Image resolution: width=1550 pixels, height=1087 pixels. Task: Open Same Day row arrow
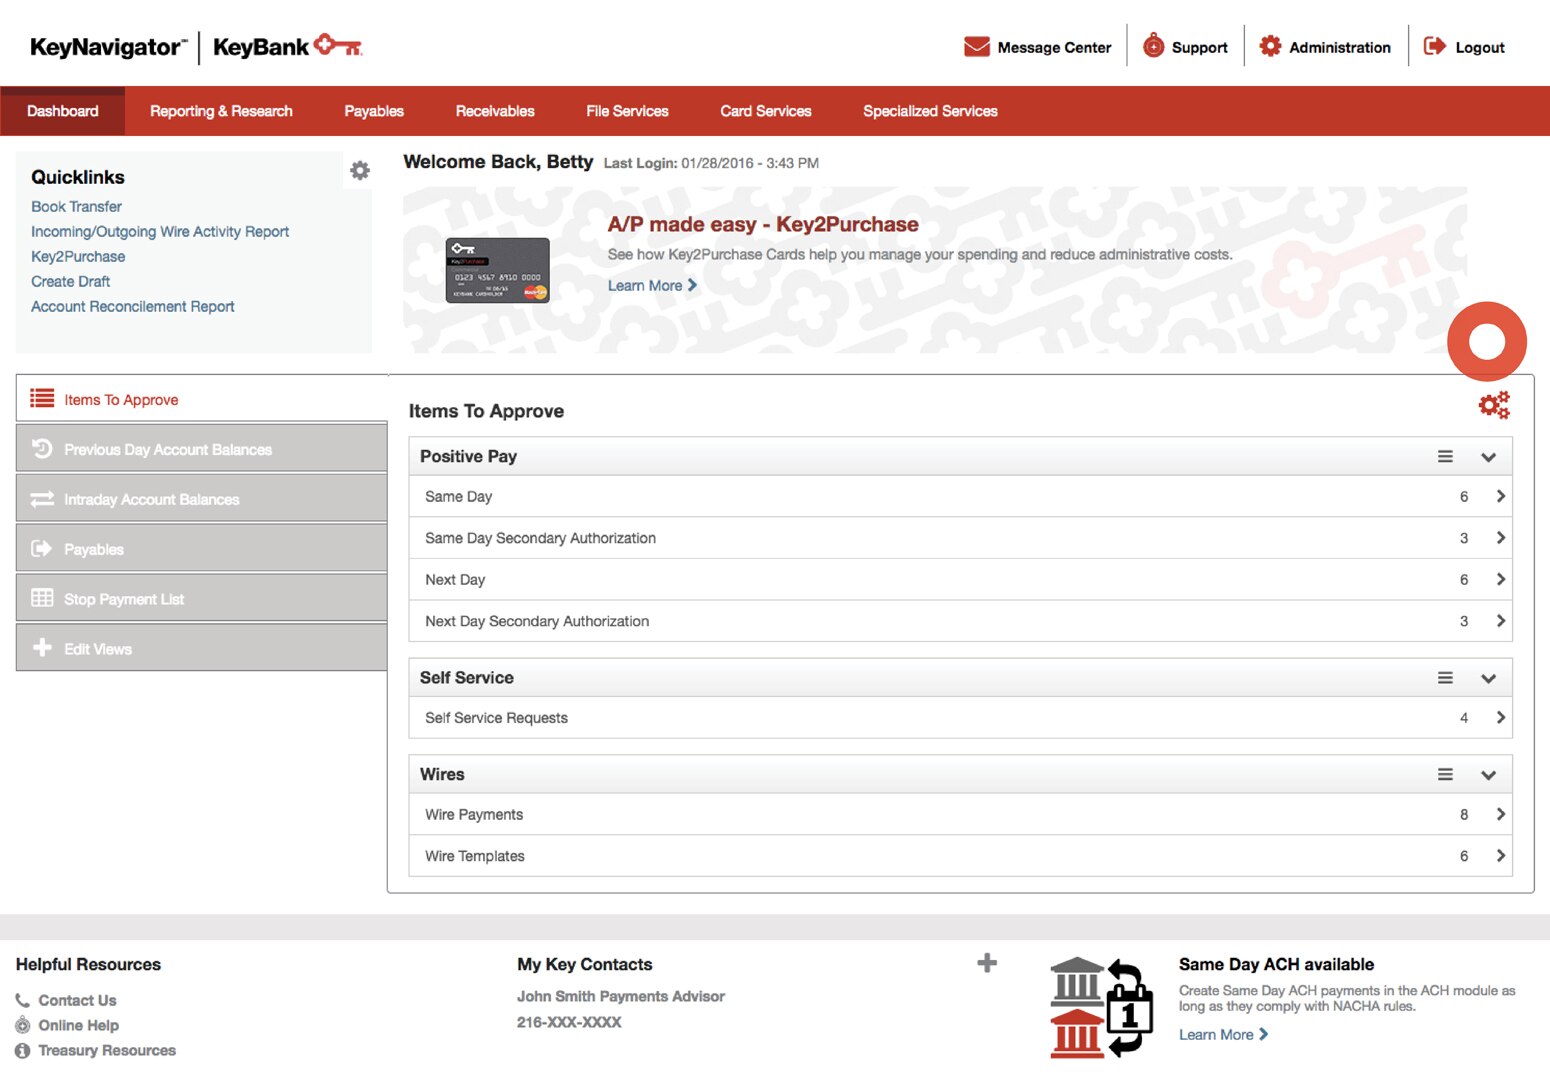[1500, 496]
